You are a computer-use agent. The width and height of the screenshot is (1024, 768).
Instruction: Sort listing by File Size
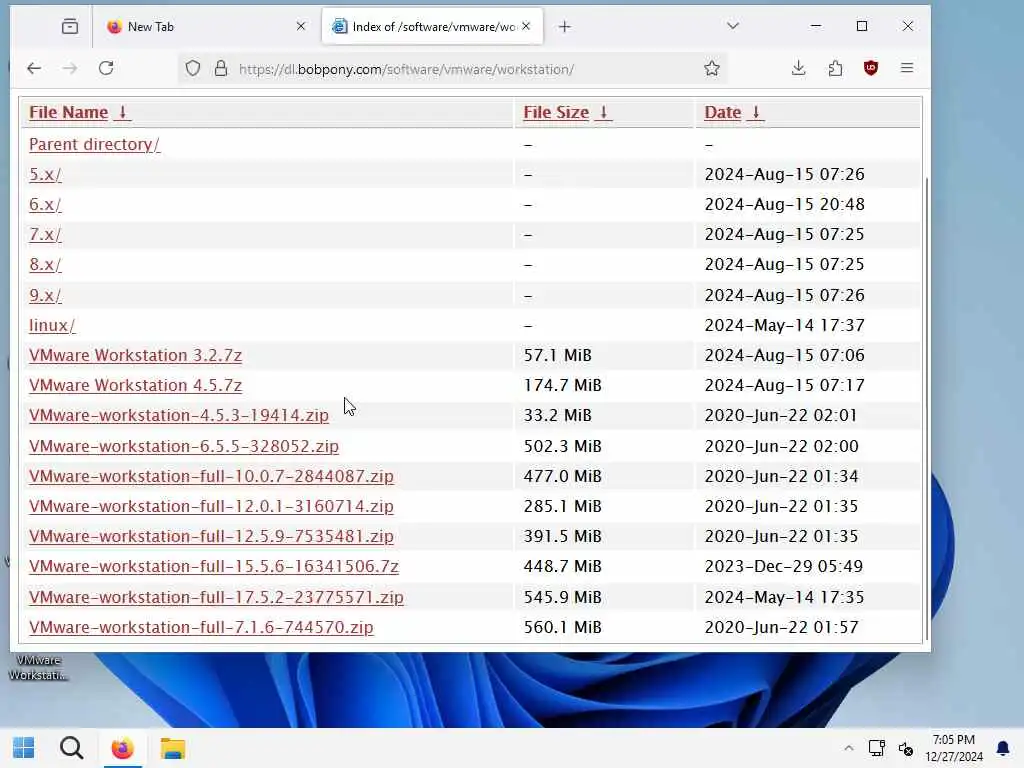[556, 112]
